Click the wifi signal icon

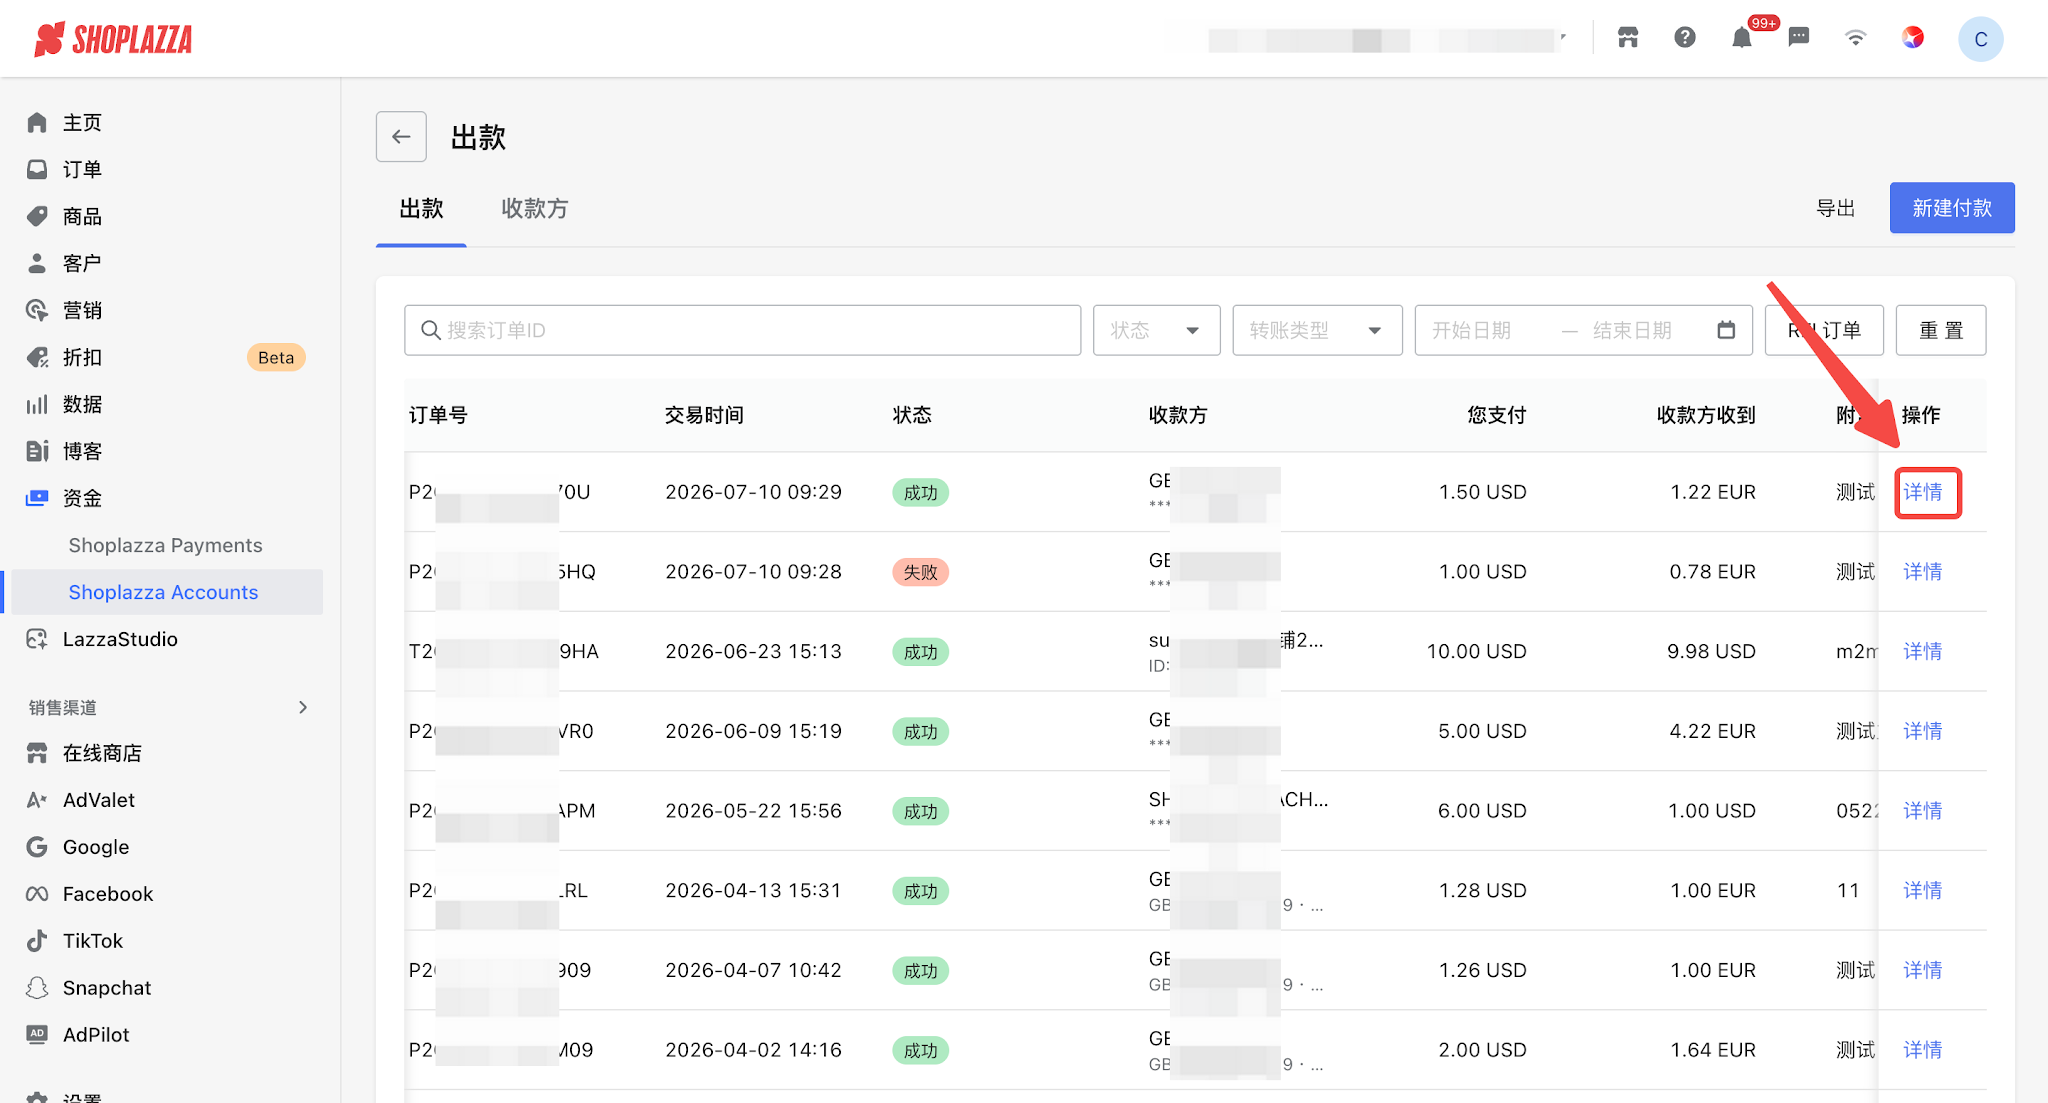1856,38
